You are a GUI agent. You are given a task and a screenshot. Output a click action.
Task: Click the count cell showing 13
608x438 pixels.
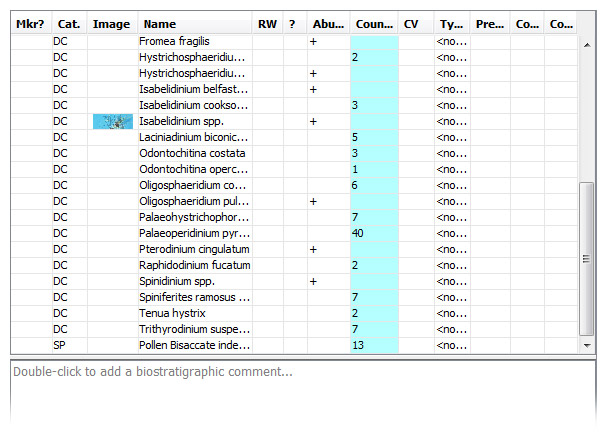[374, 345]
